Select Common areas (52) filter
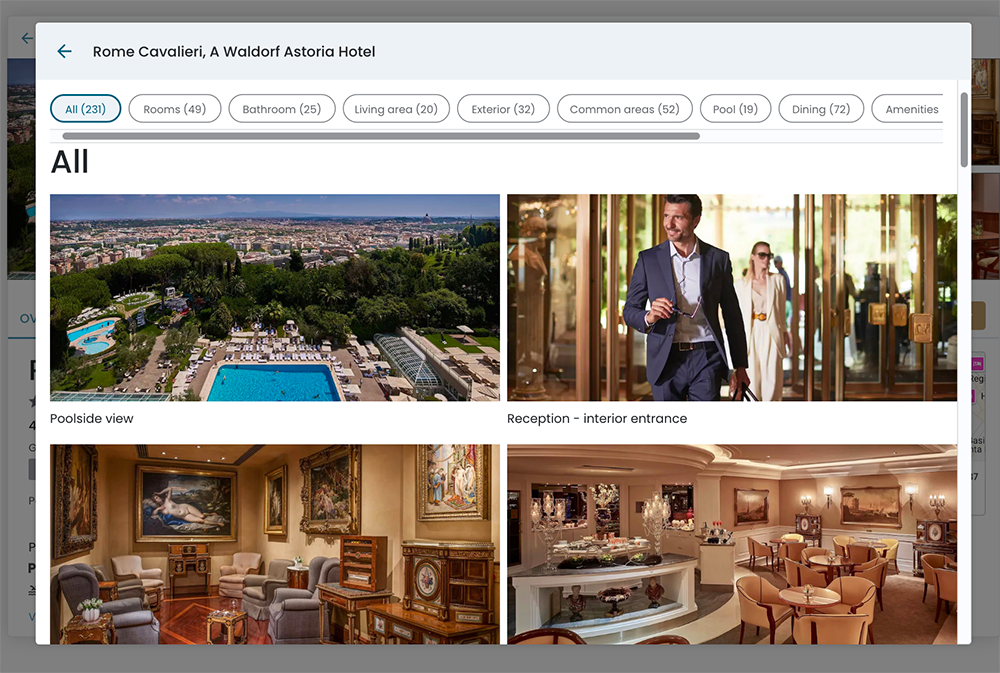Image resolution: width=1000 pixels, height=673 pixels. [623, 109]
